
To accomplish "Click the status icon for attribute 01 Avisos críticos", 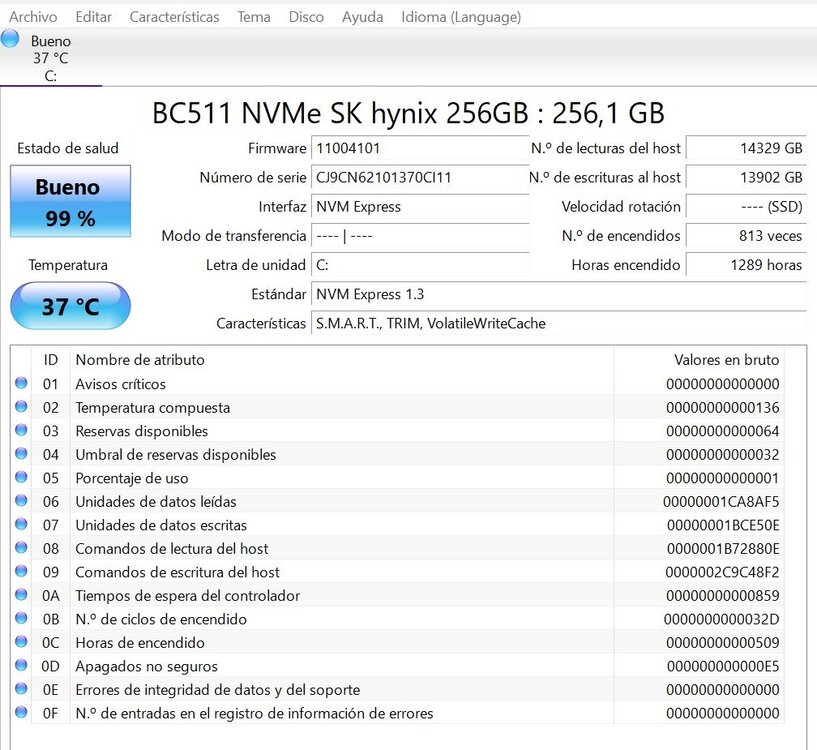I will [x=21, y=383].
